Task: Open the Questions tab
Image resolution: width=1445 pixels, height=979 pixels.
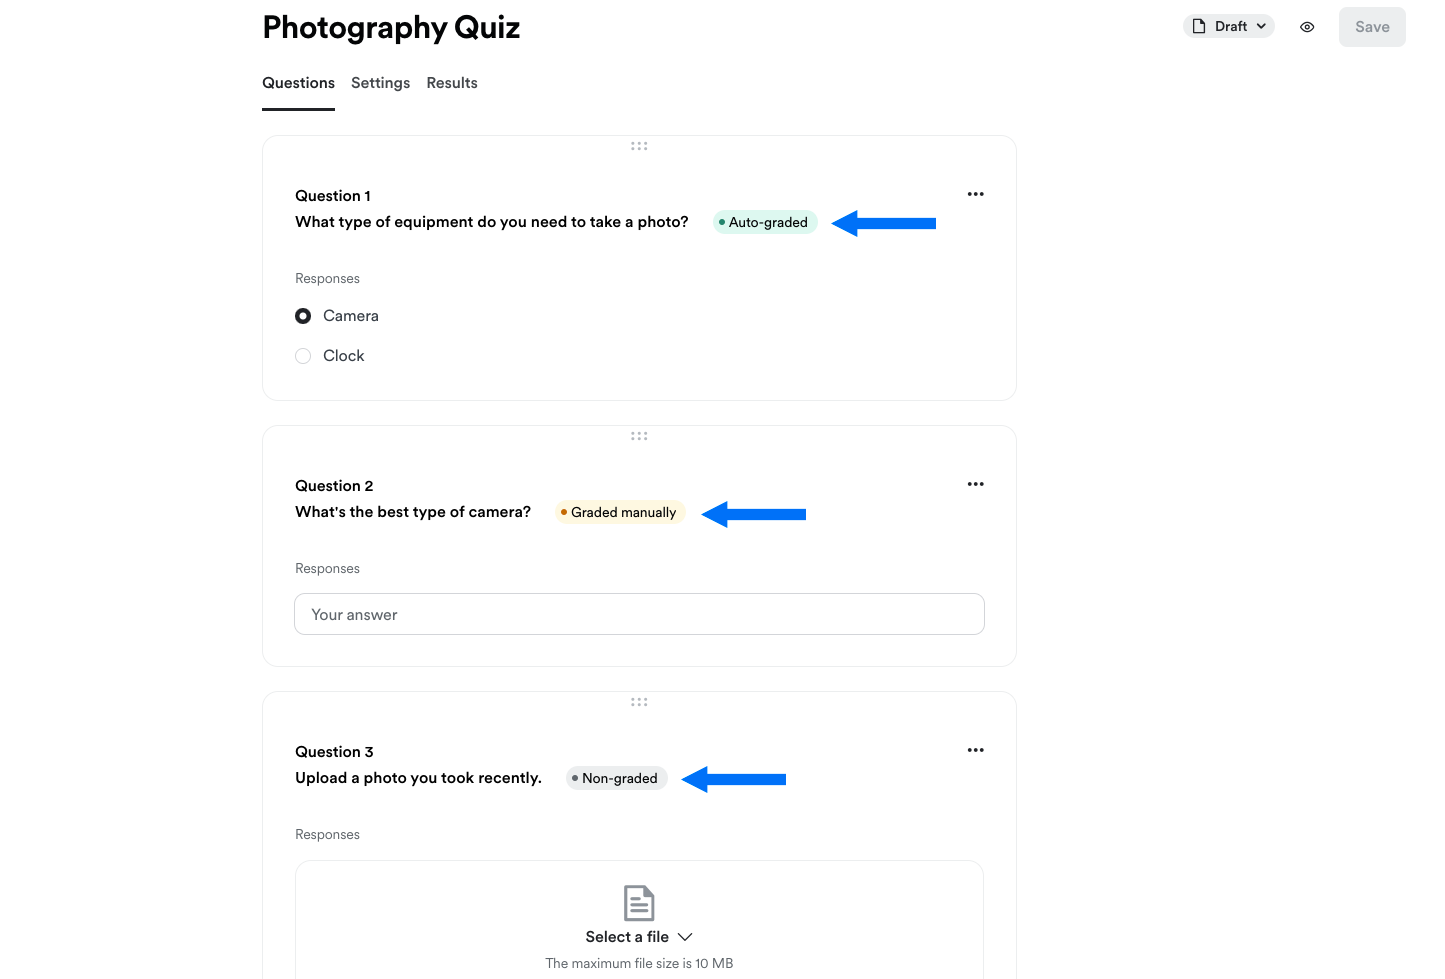Action: click(298, 83)
